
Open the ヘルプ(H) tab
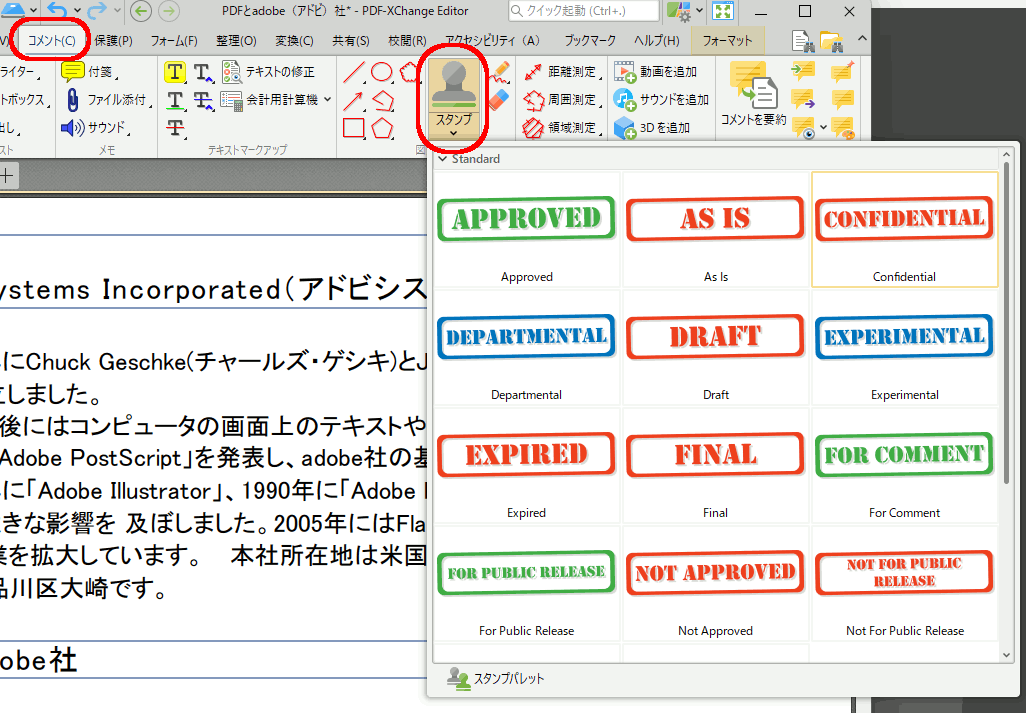click(656, 41)
